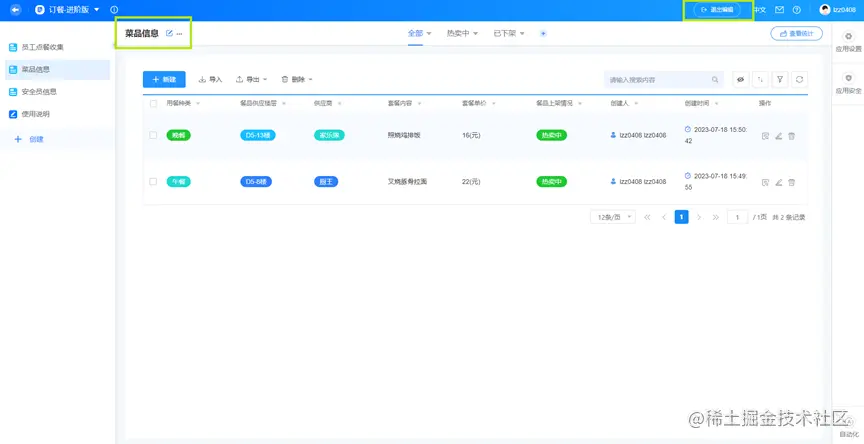This screenshot has height=444, width=864.
Task: Open the more options ellipsis beside 菜品信息
Action: tap(179, 34)
